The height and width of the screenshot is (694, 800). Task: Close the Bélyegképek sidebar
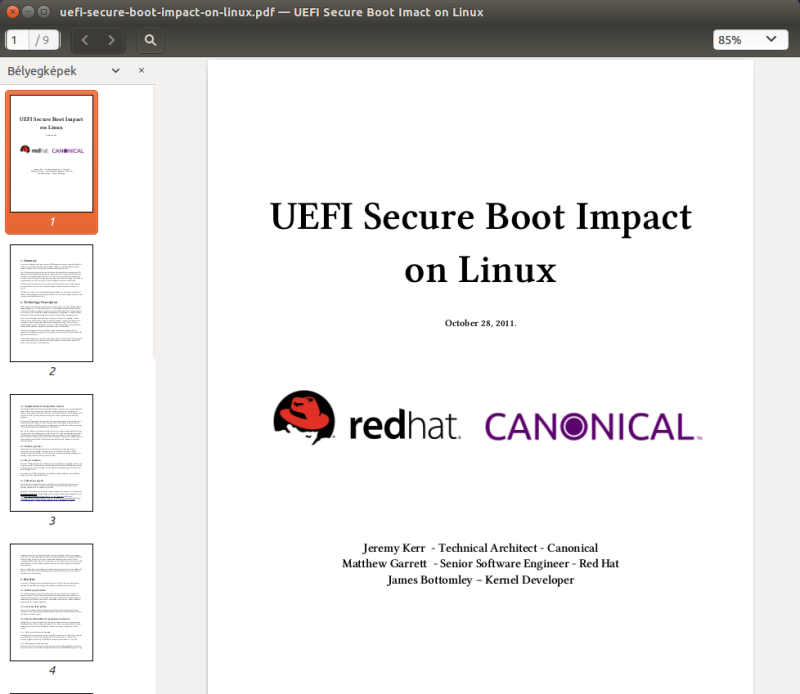(x=141, y=70)
